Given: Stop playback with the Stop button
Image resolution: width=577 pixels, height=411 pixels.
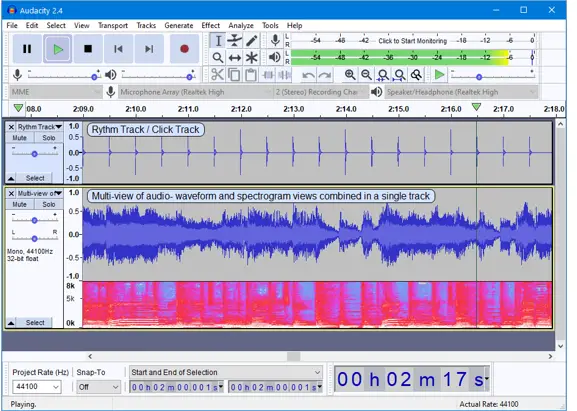Looking at the screenshot, I should (88, 49).
